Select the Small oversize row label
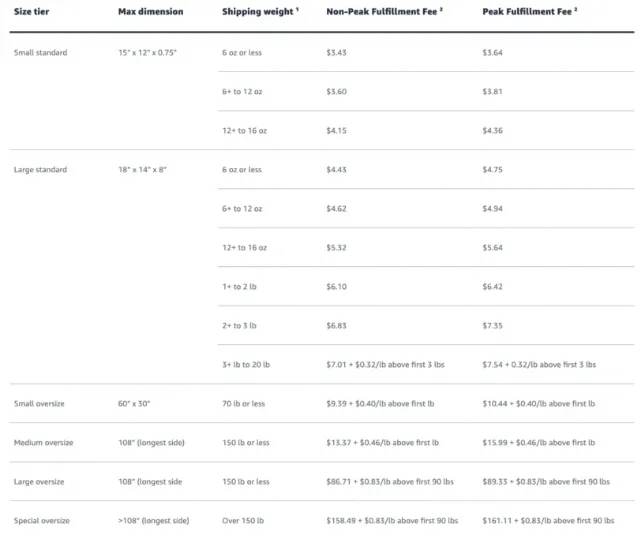Image resolution: width=641 pixels, height=538 pixels. pos(39,404)
